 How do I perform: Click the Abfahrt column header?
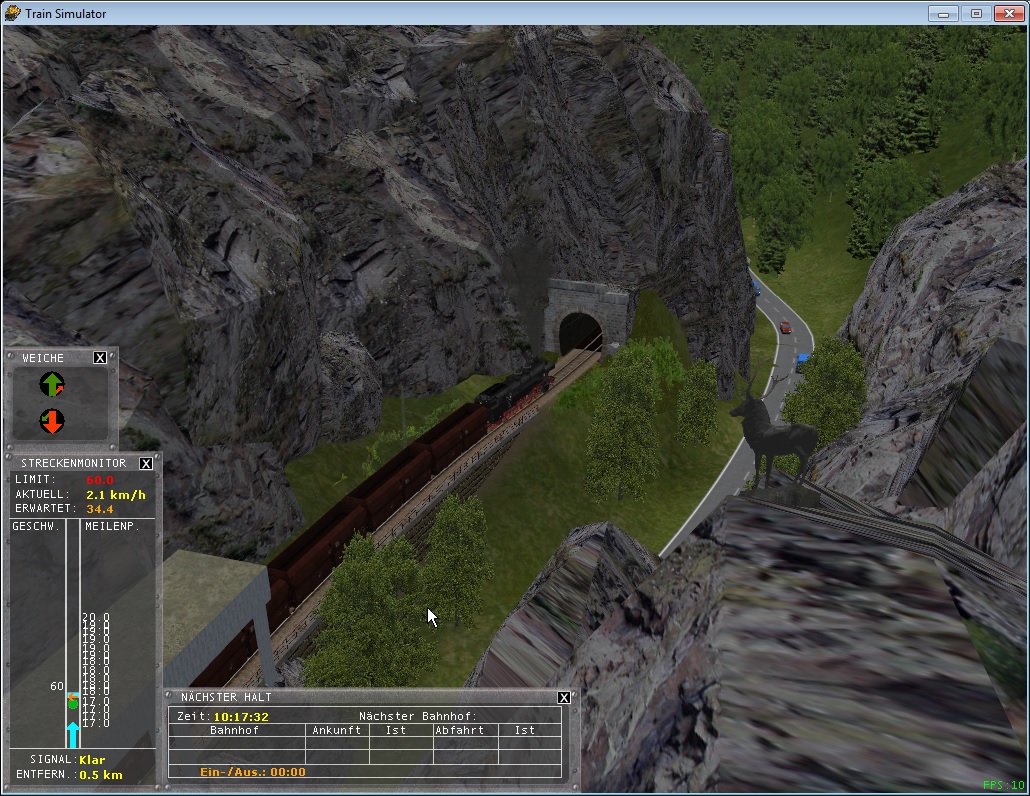click(465, 730)
